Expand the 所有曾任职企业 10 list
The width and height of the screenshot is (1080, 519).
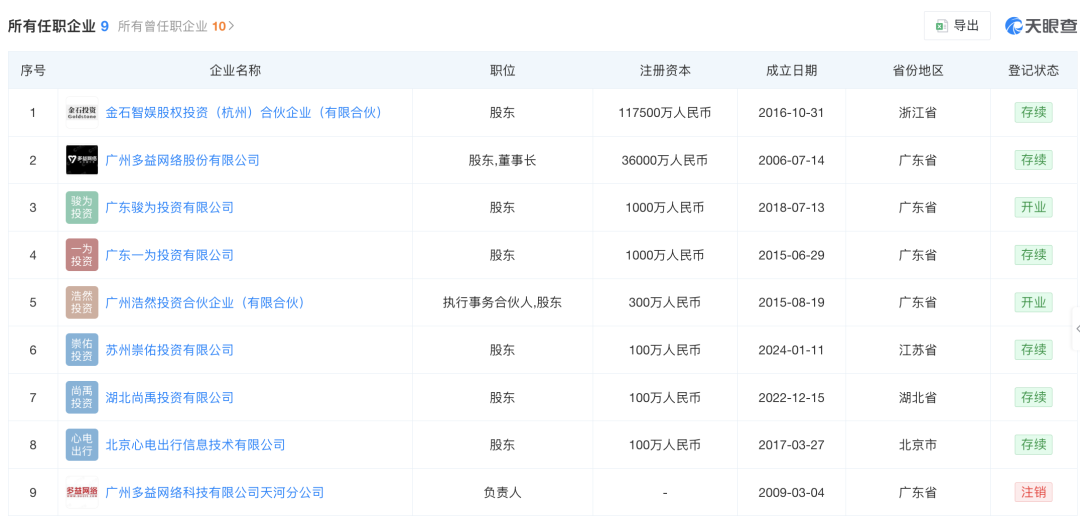pyautogui.click(x=176, y=26)
